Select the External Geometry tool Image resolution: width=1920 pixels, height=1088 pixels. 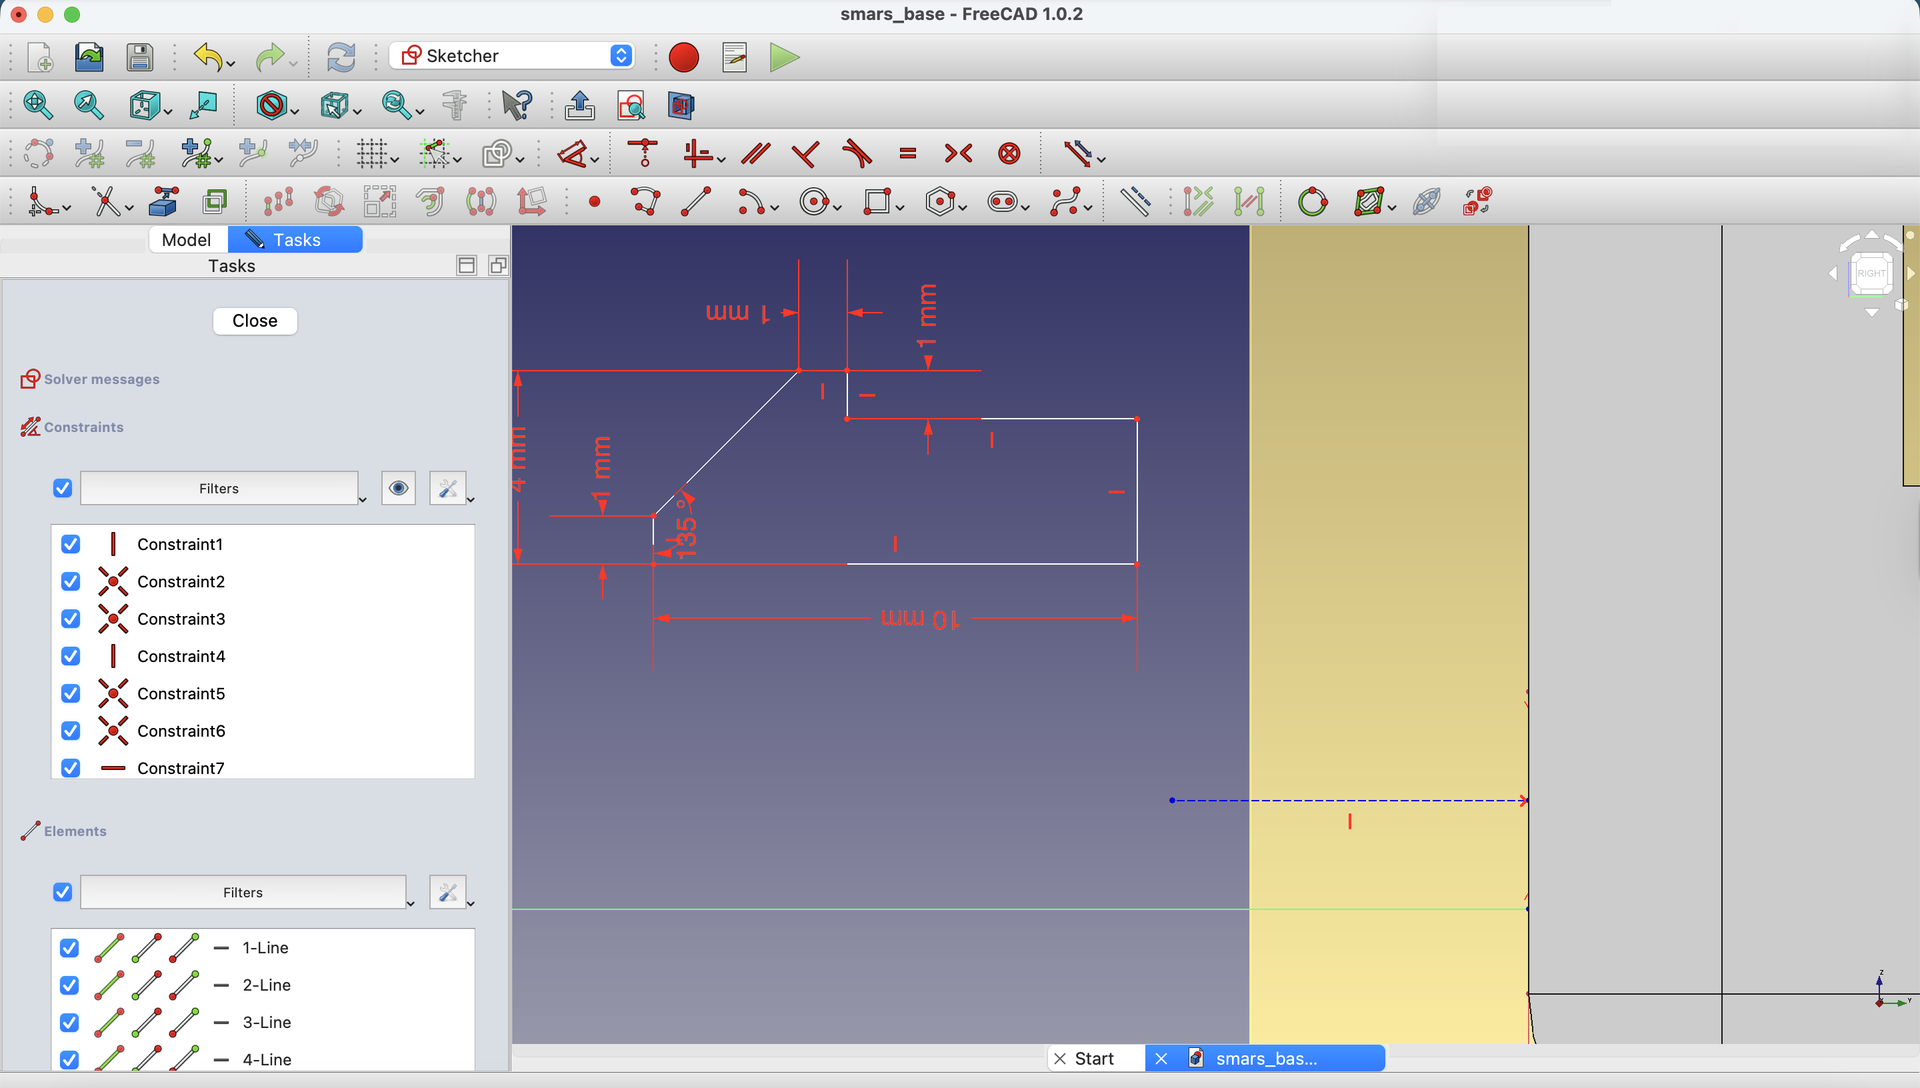click(164, 202)
